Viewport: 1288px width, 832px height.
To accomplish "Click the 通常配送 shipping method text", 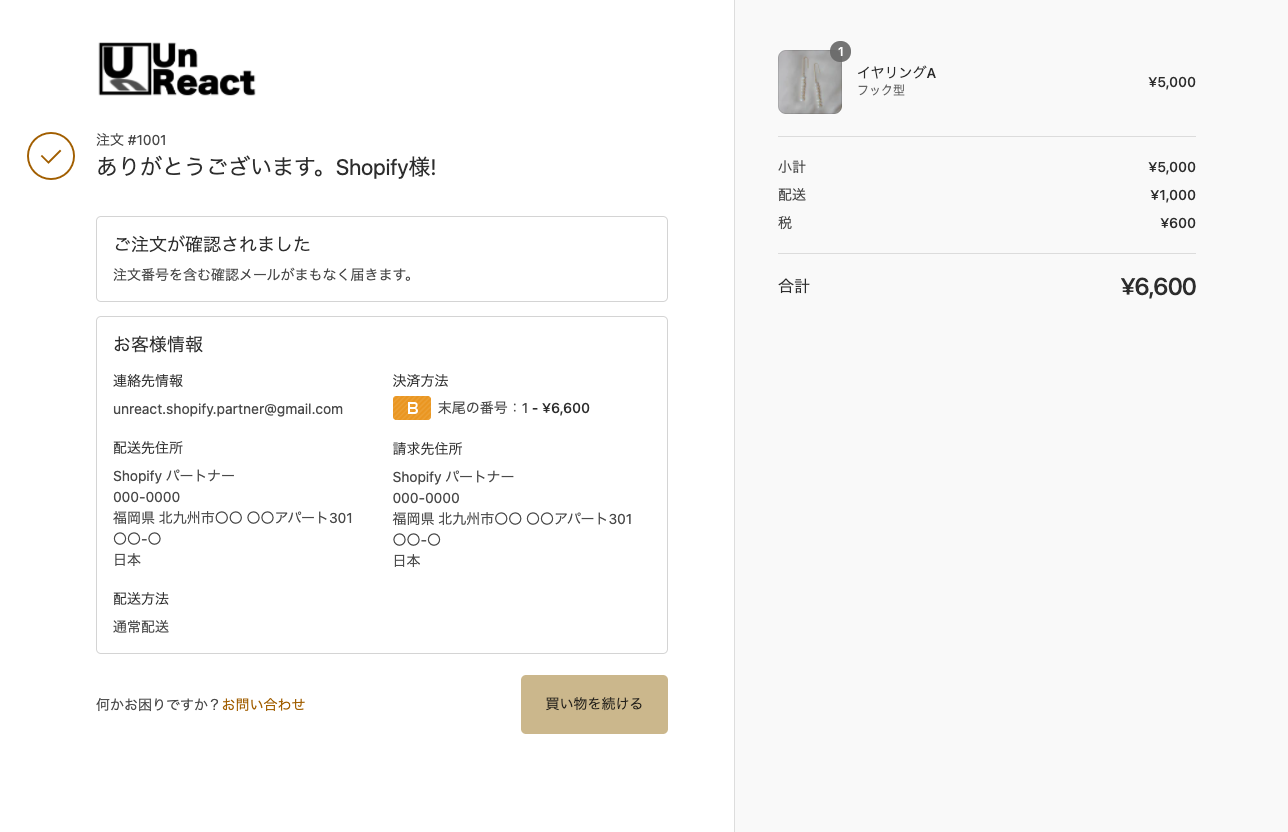I will tap(141, 627).
